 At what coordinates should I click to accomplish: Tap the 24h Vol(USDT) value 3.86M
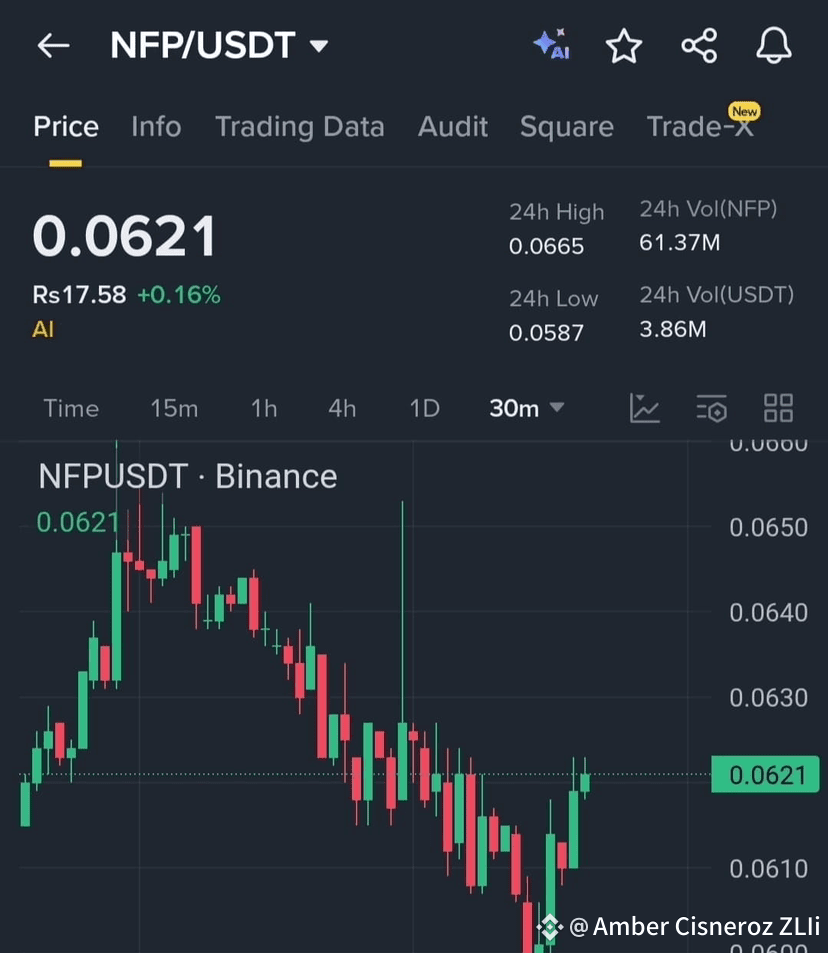[673, 329]
